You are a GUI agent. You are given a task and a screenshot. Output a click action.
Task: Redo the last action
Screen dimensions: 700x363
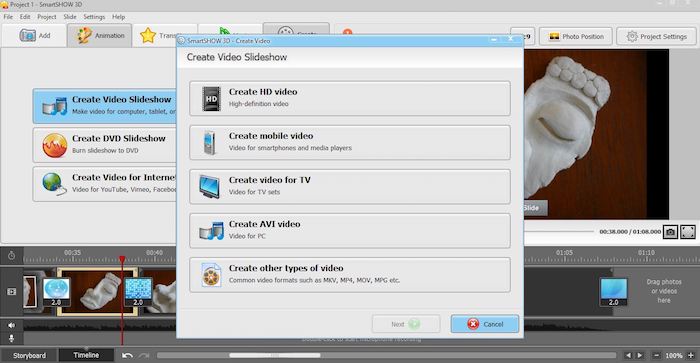[x=144, y=355]
